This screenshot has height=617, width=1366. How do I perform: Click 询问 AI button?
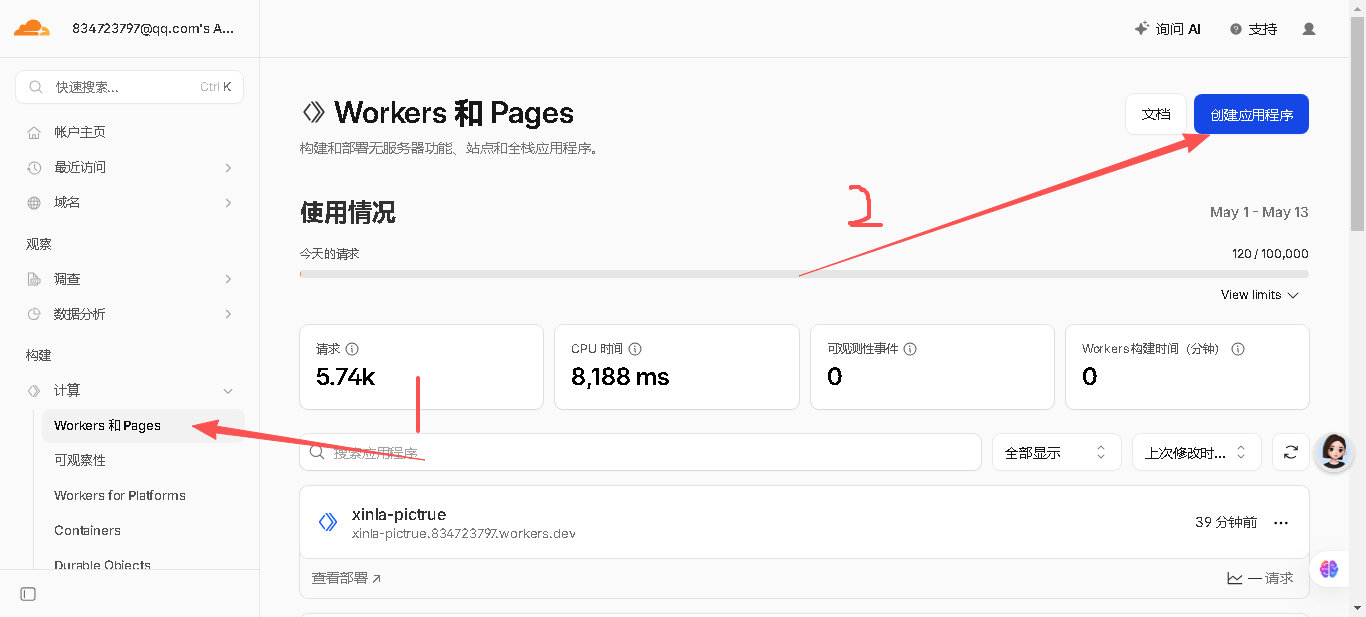(1167, 29)
